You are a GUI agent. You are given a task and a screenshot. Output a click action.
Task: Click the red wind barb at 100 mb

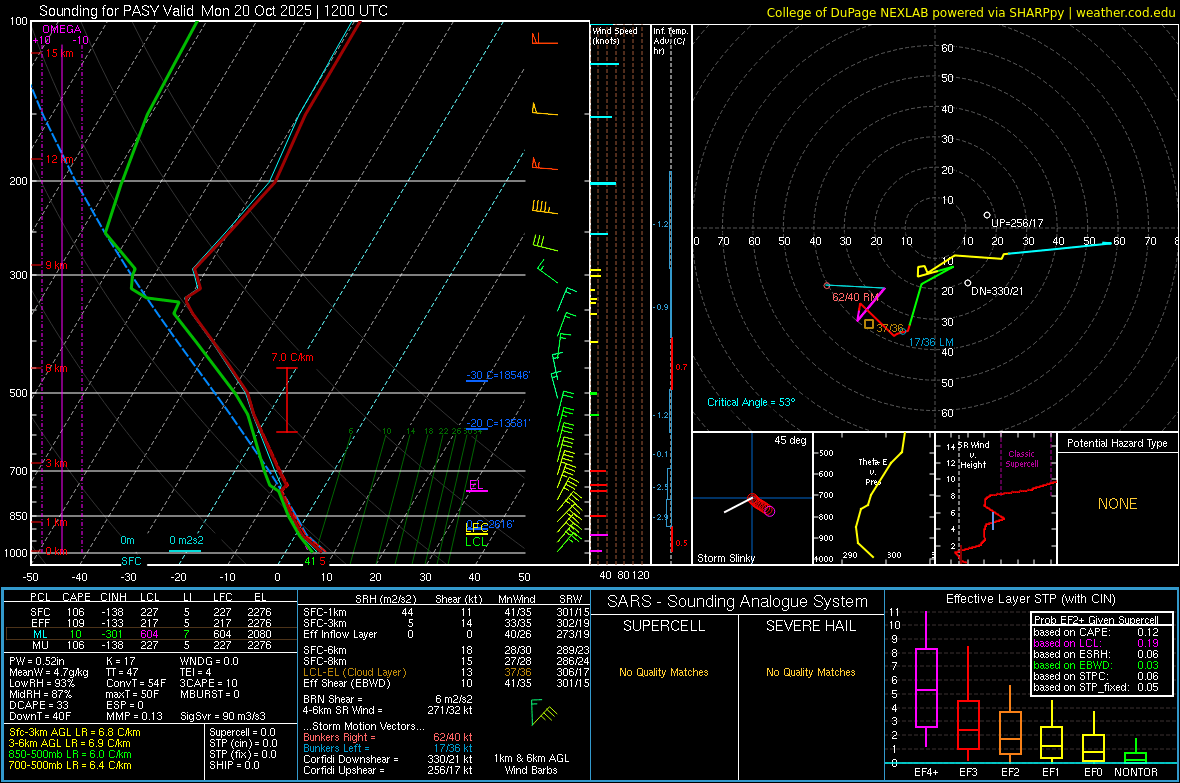point(544,38)
